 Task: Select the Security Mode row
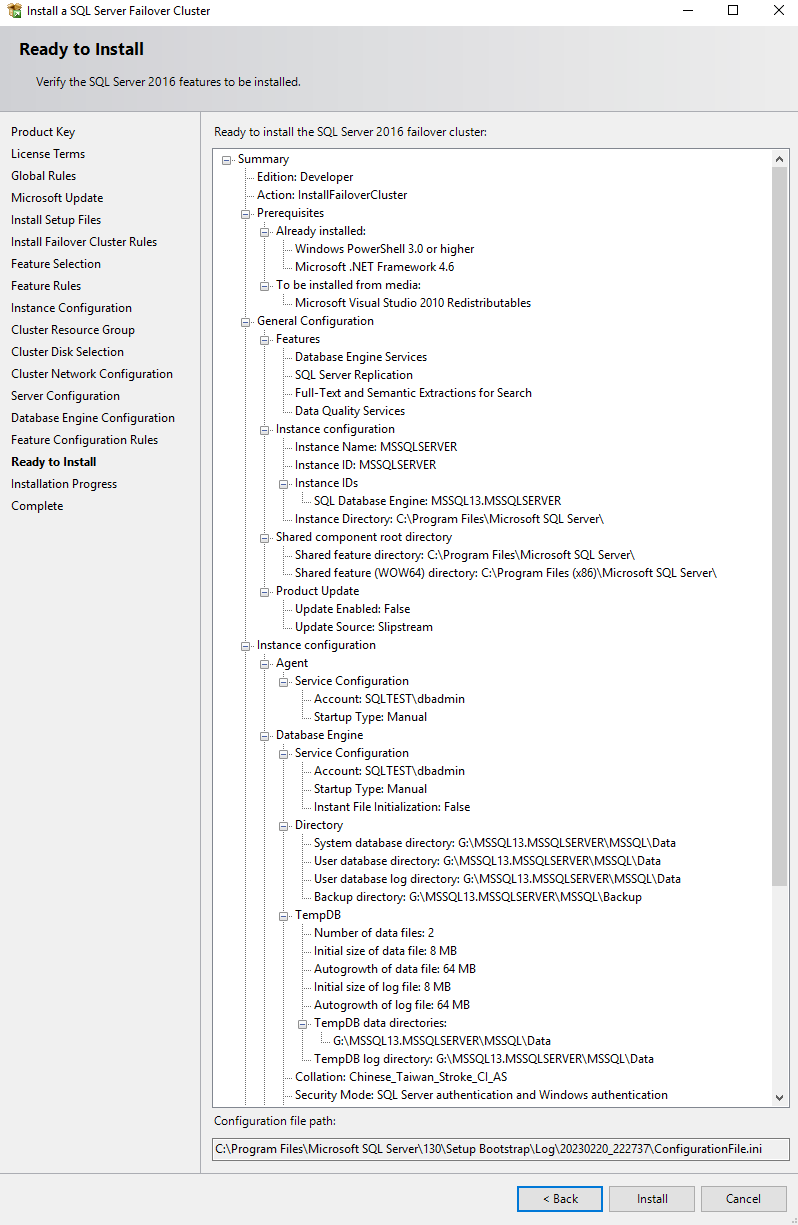click(x=481, y=1095)
